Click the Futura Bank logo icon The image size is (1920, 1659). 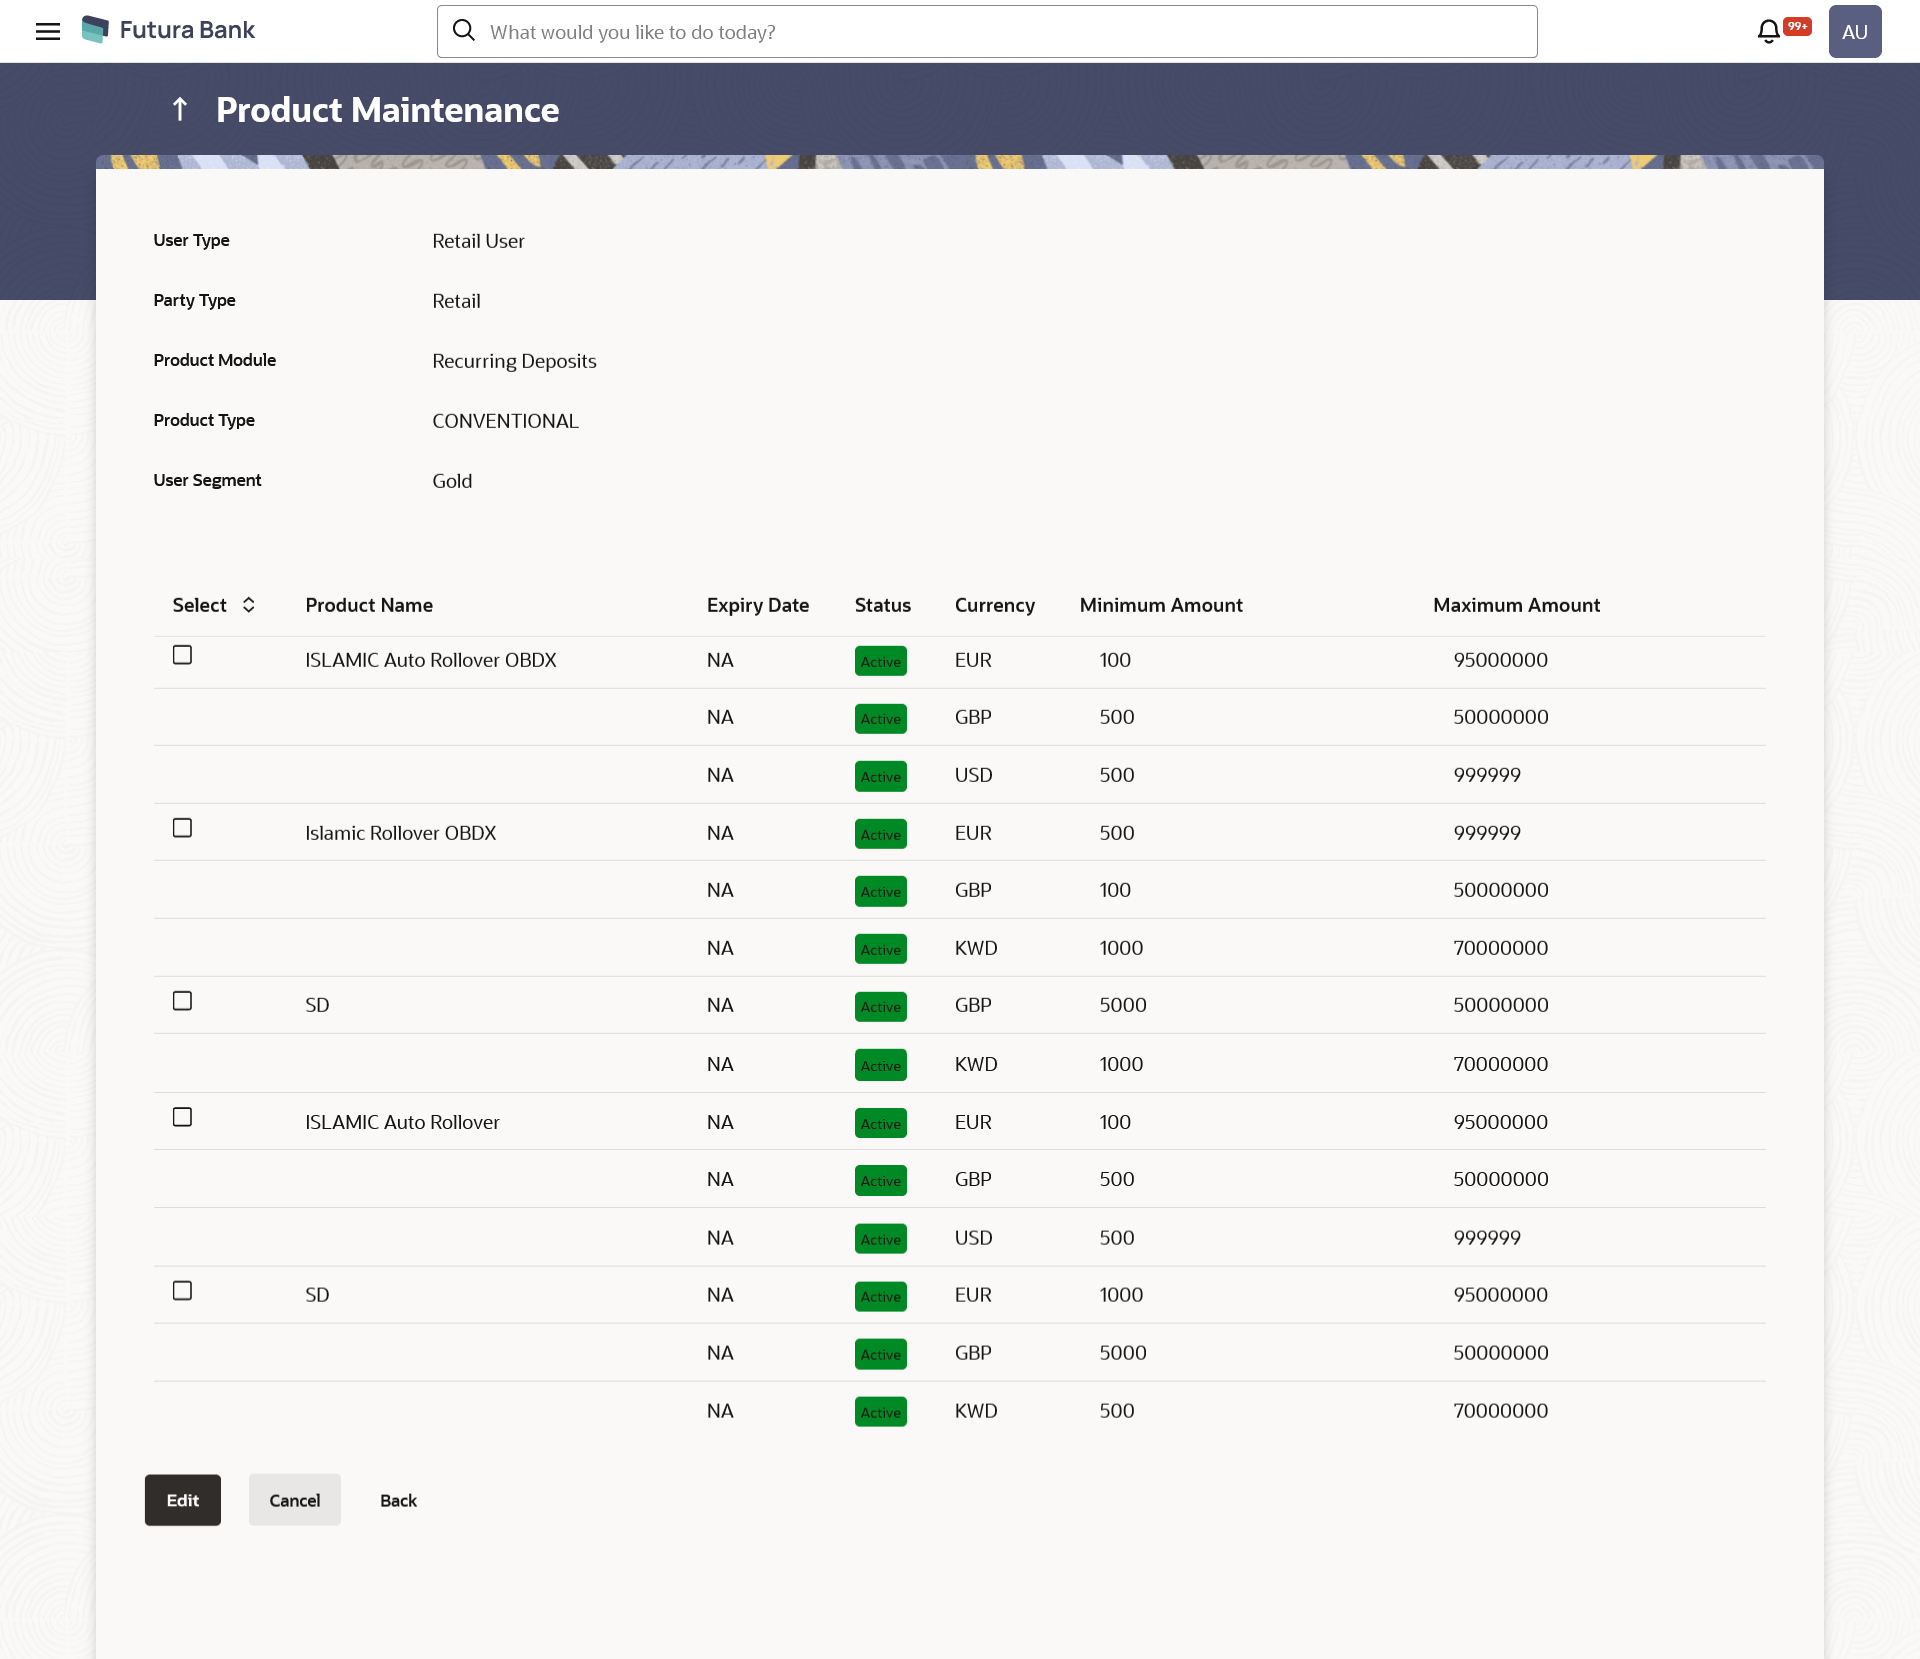coord(101,29)
